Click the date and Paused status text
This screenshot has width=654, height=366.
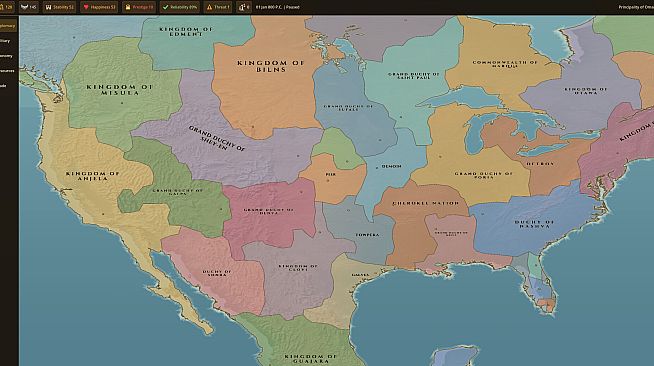coord(277,7)
